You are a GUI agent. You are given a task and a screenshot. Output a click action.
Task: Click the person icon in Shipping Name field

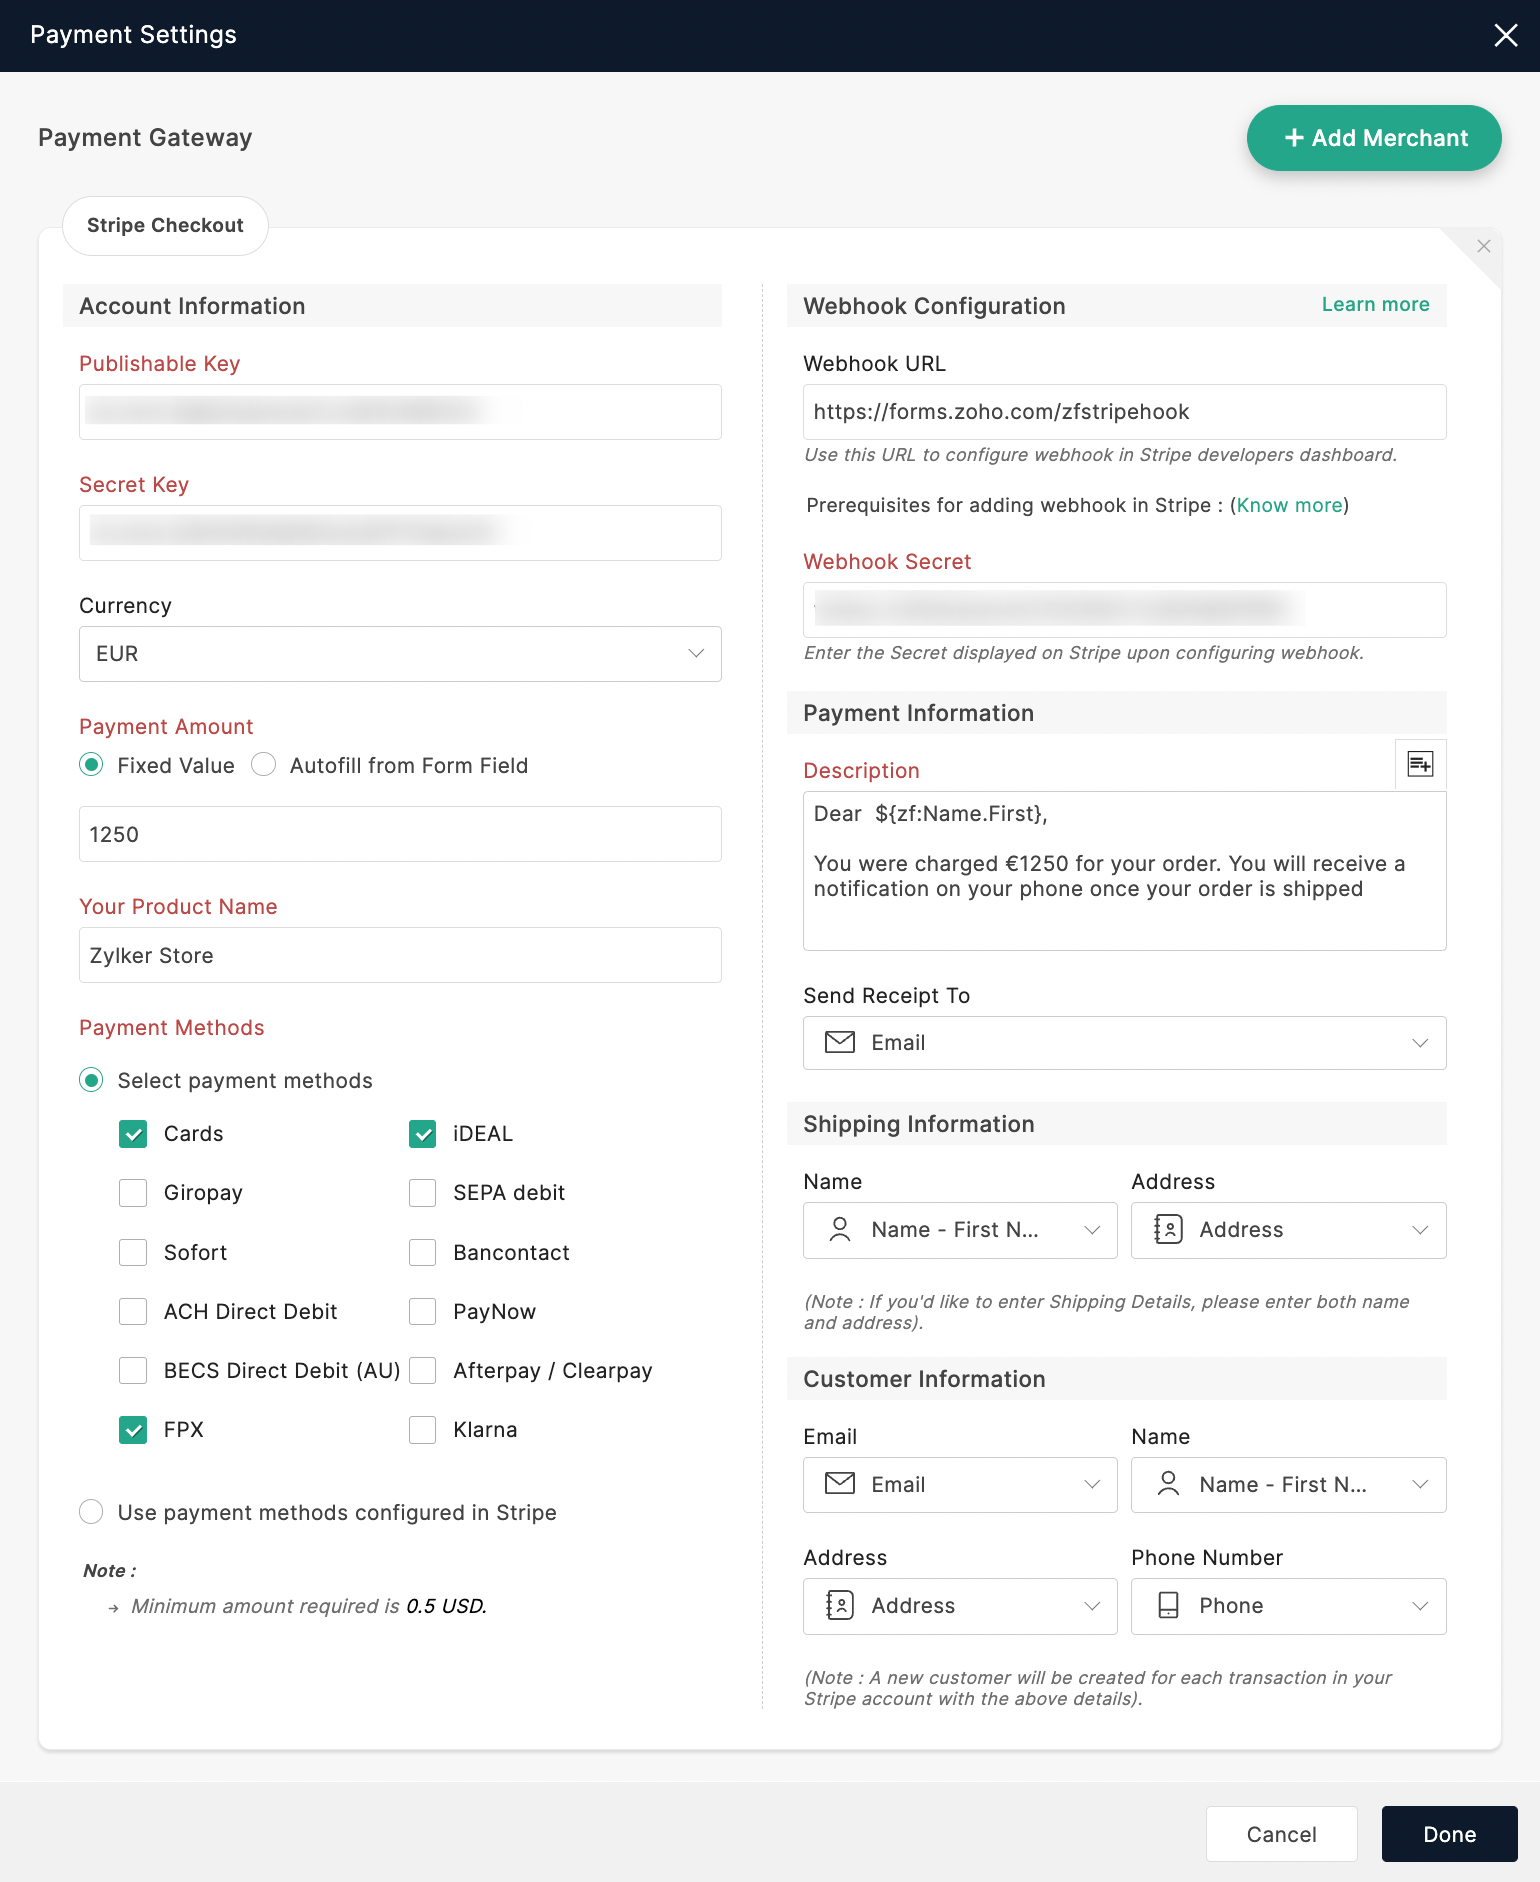840,1230
